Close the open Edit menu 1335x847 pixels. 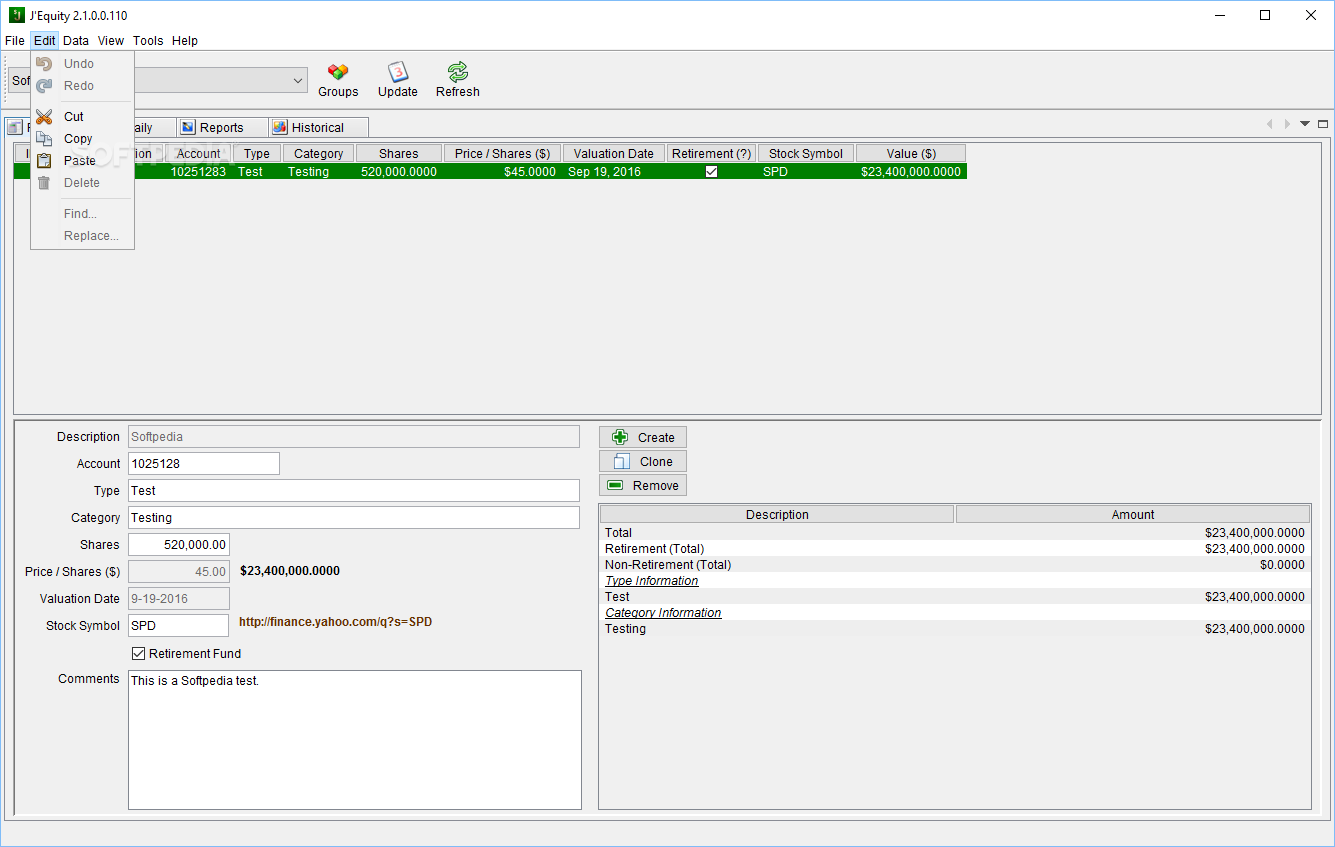[x=45, y=41]
